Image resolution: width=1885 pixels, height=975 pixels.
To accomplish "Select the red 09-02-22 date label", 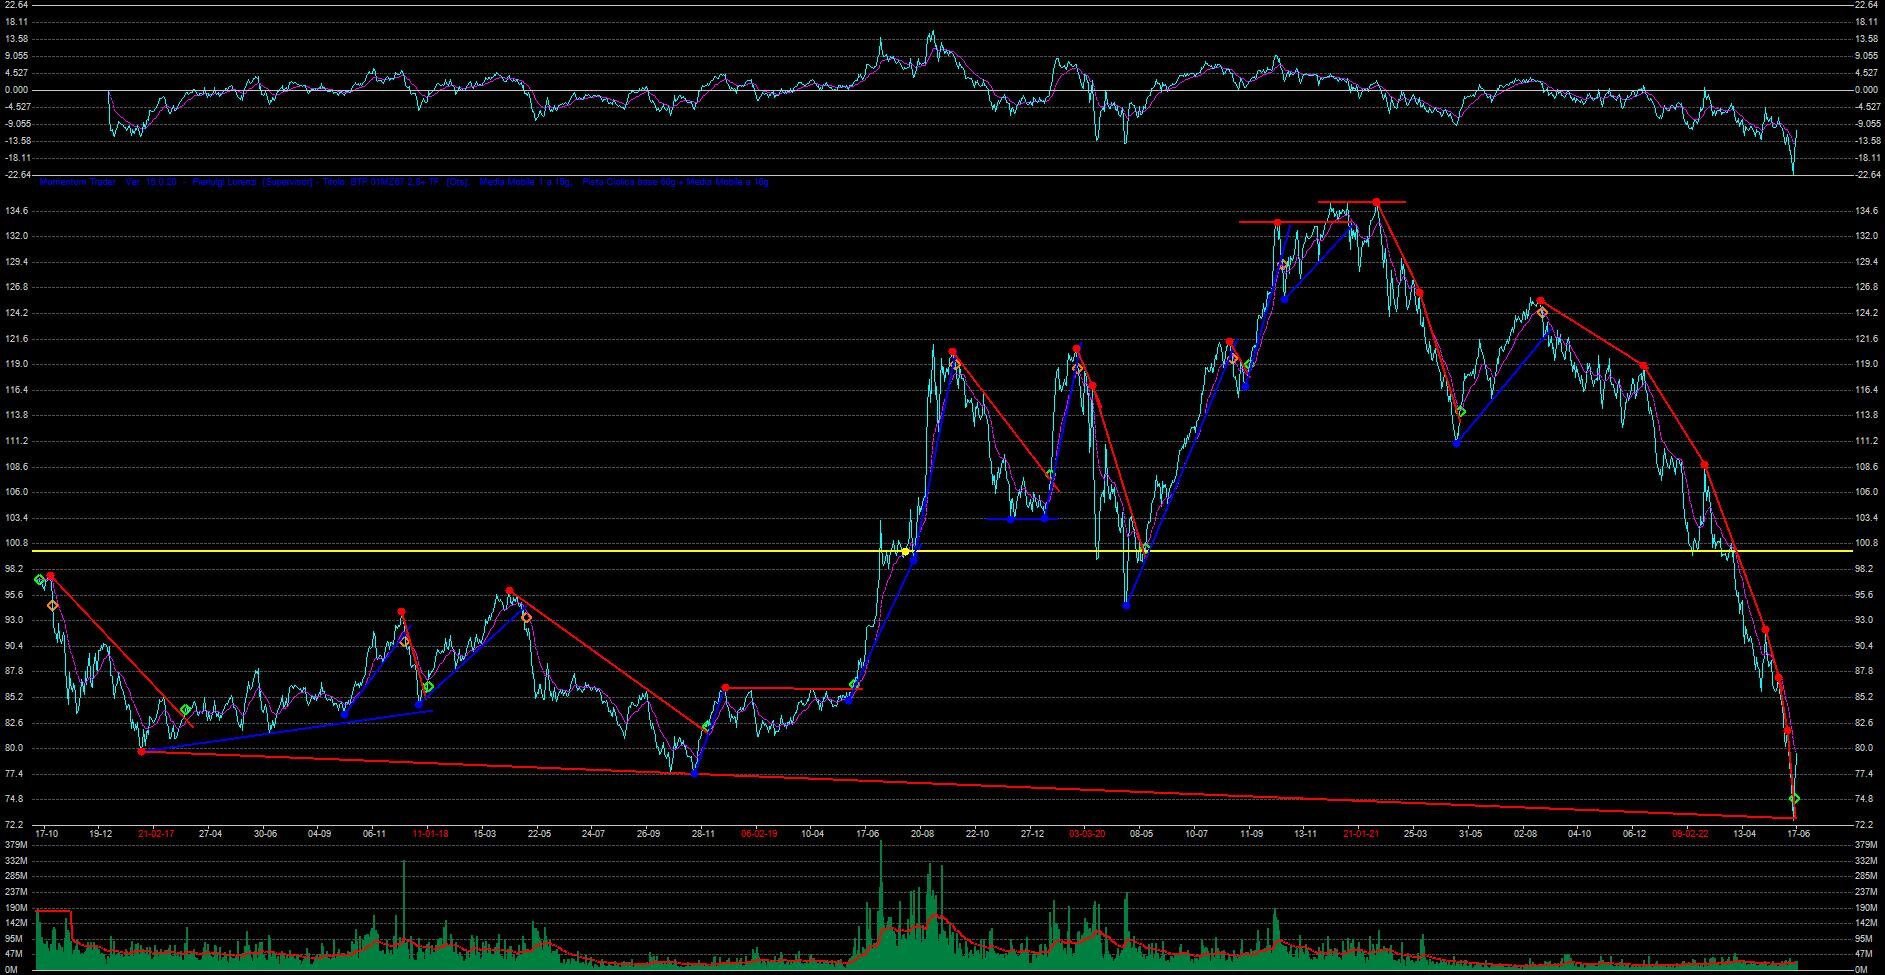I will pyautogui.click(x=1690, y=833).
